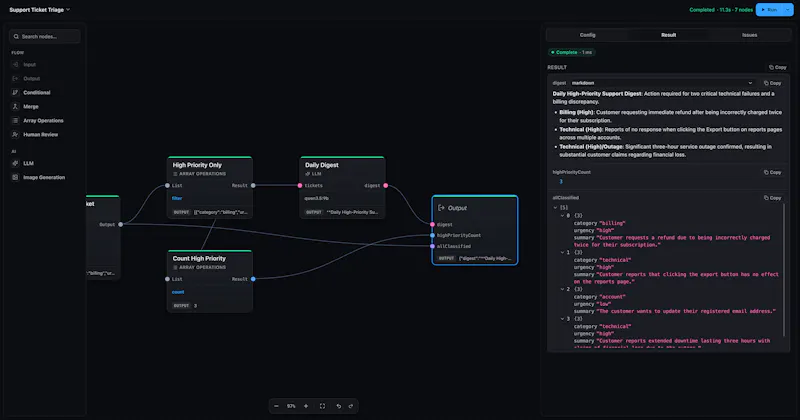The width and height of the screenshot is (800, 420).
Task: Click the Daily Digest OUTPUT preview text
Action: pyautogui.click(x=352, y=212)
